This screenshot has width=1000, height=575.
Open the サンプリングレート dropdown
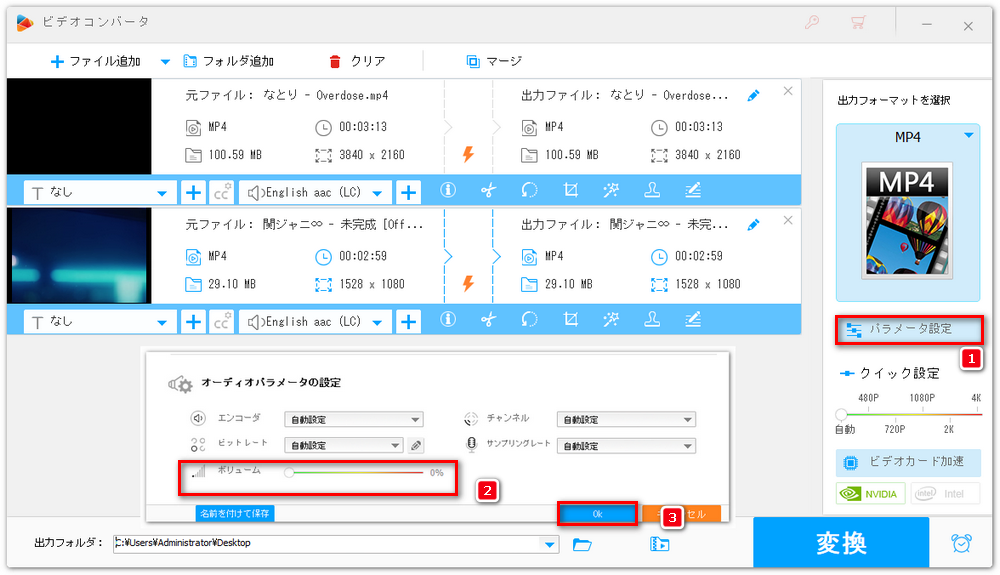point(626,445)
